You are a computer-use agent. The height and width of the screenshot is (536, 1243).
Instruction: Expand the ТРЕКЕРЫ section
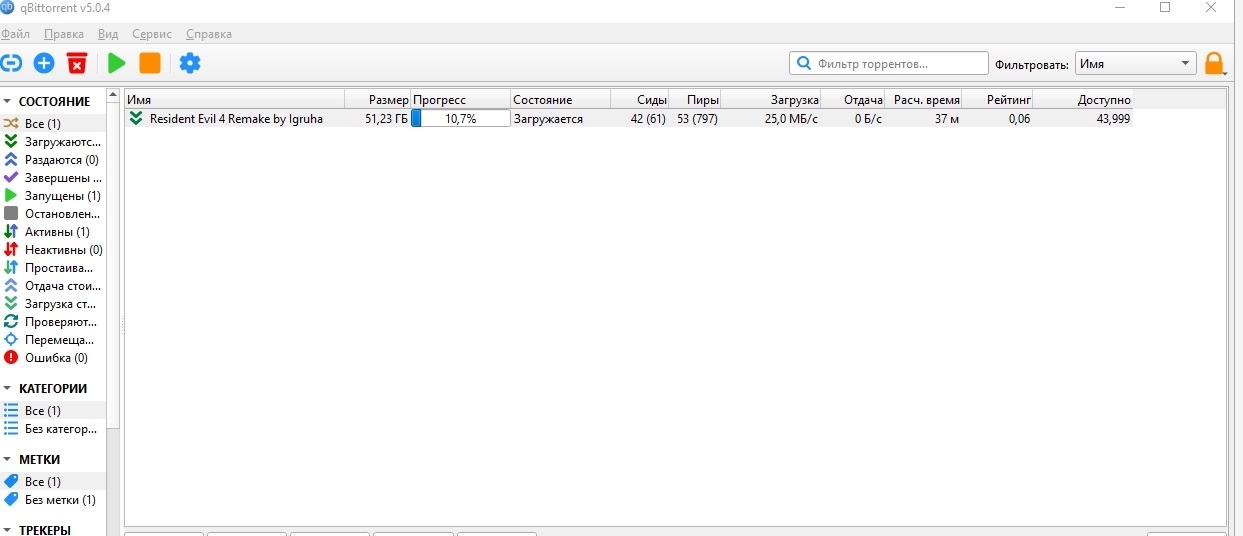pos(8,530)
